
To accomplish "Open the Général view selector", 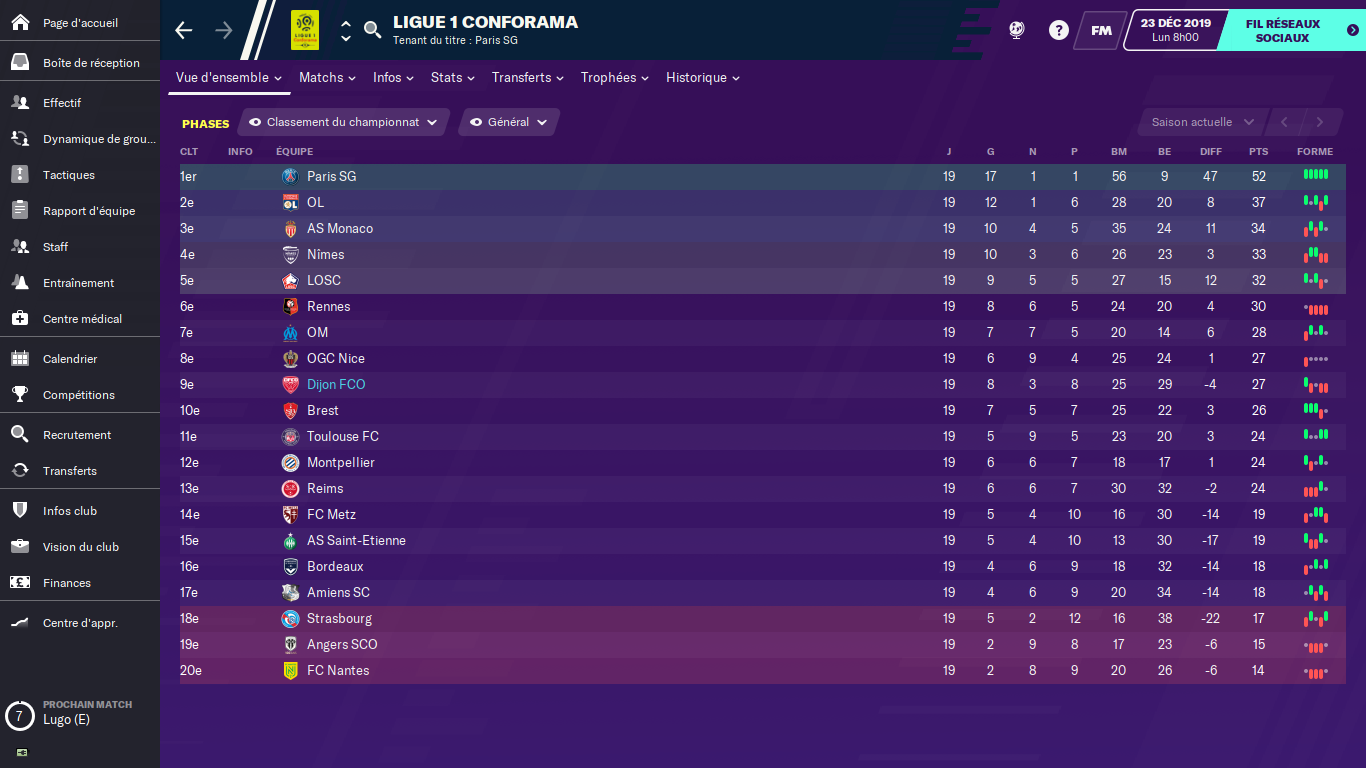I will tap(509, 122).
